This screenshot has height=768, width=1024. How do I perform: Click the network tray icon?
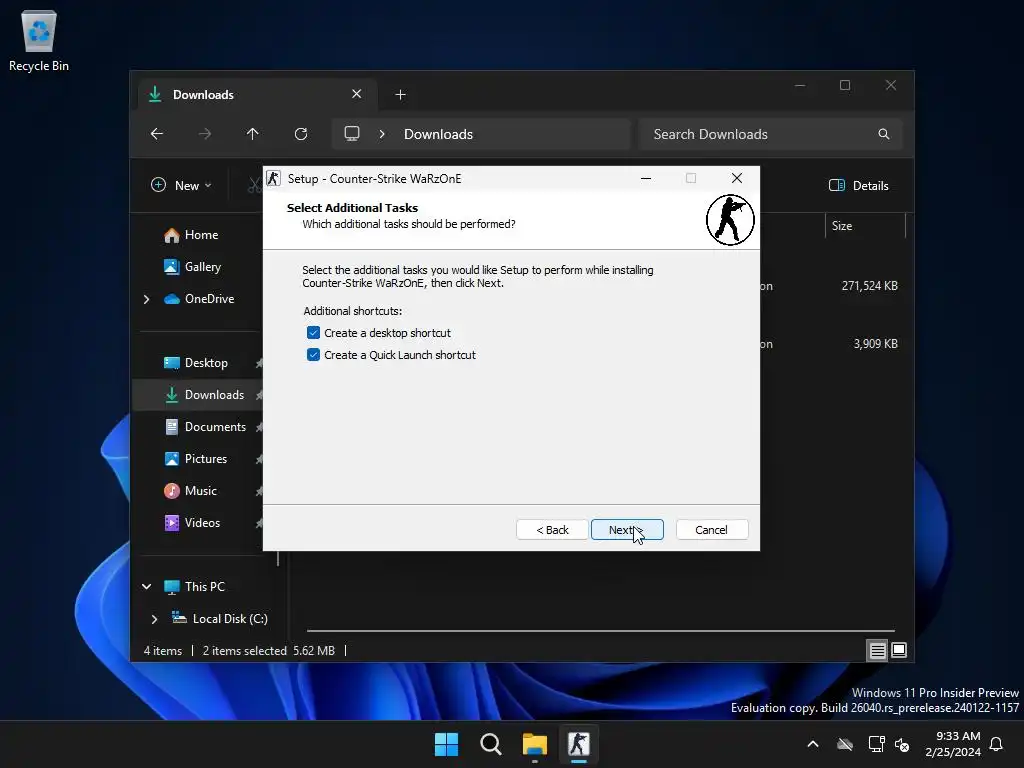(876, 744)
